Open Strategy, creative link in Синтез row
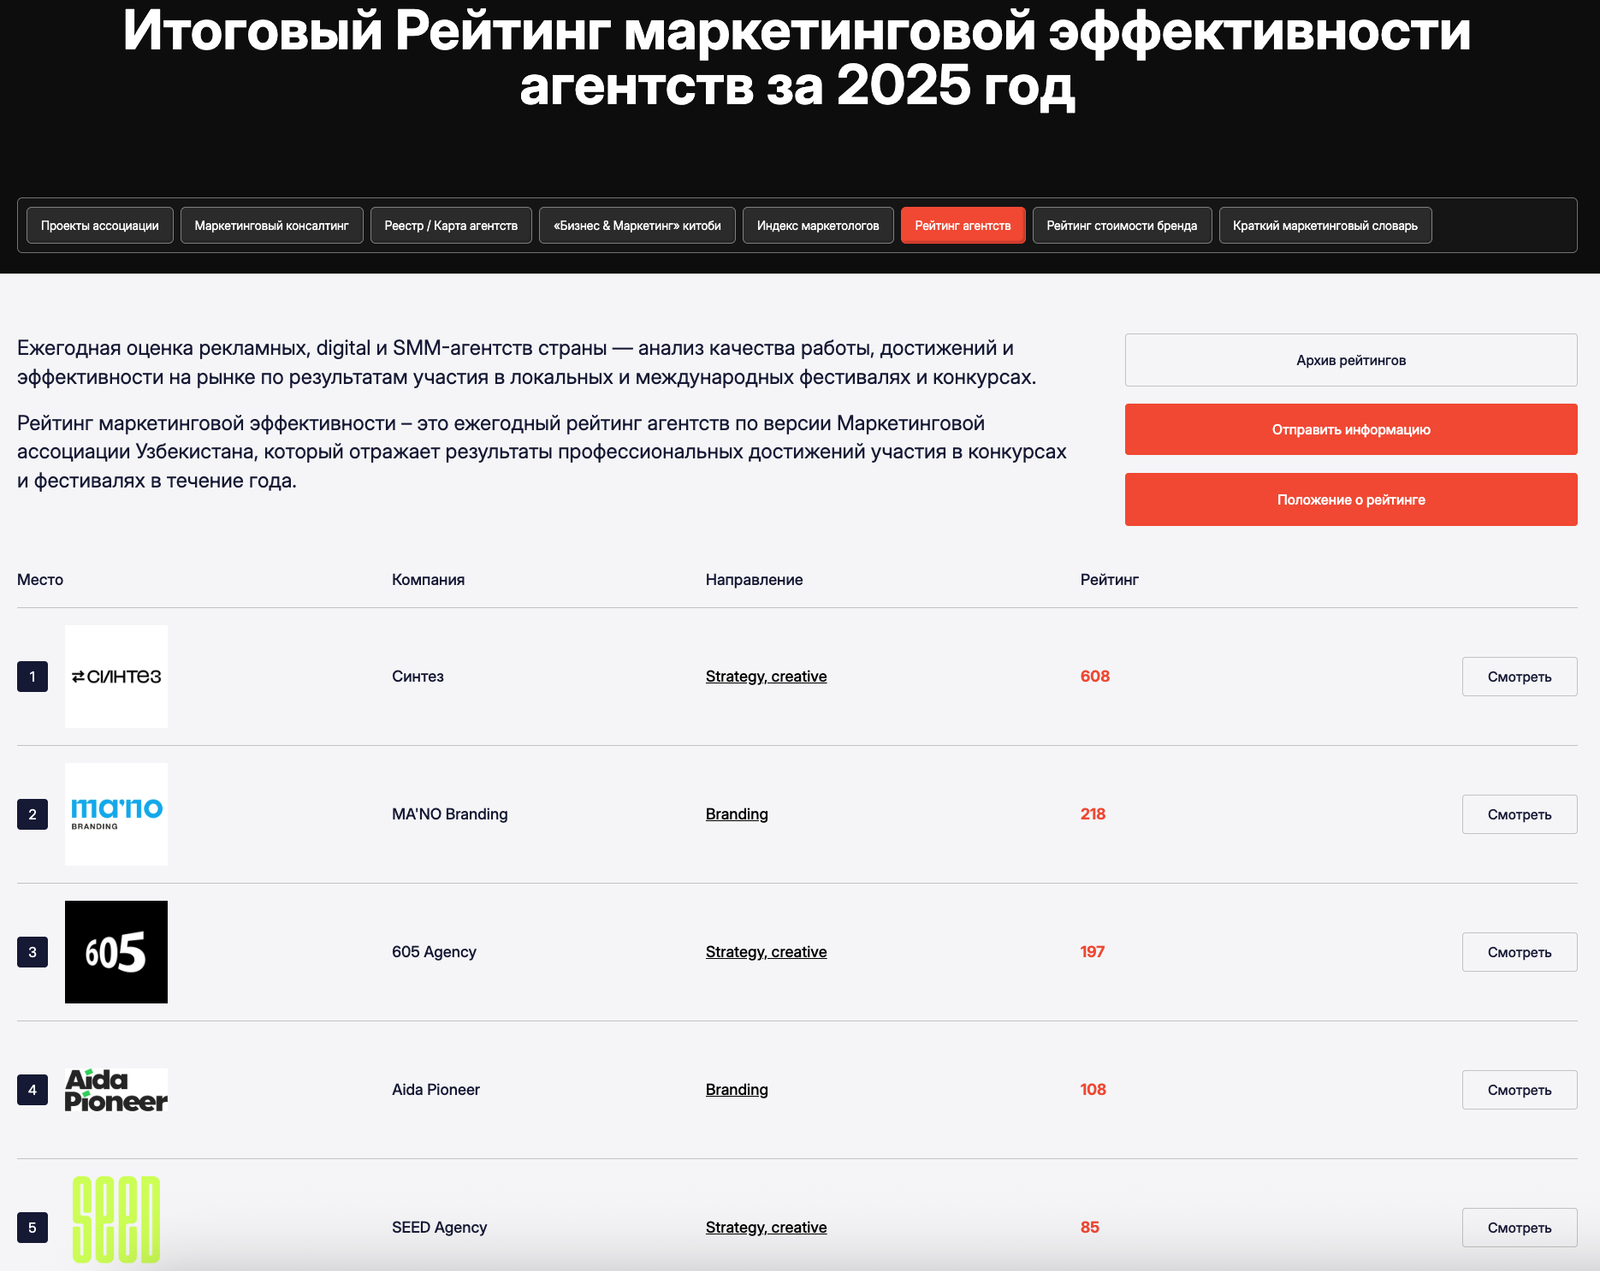This screenshot has width=1600, height=1271. [766, 677]
